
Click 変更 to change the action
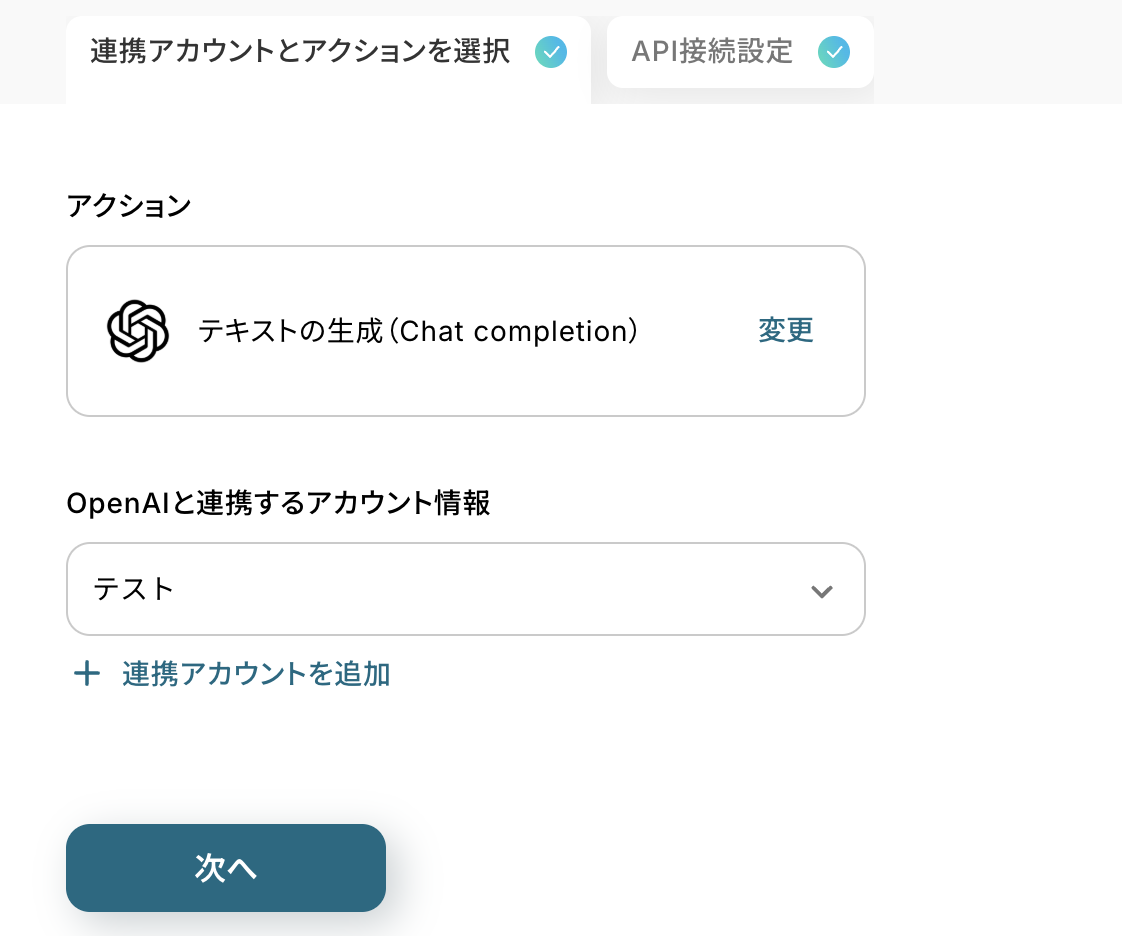coord(786,331)
